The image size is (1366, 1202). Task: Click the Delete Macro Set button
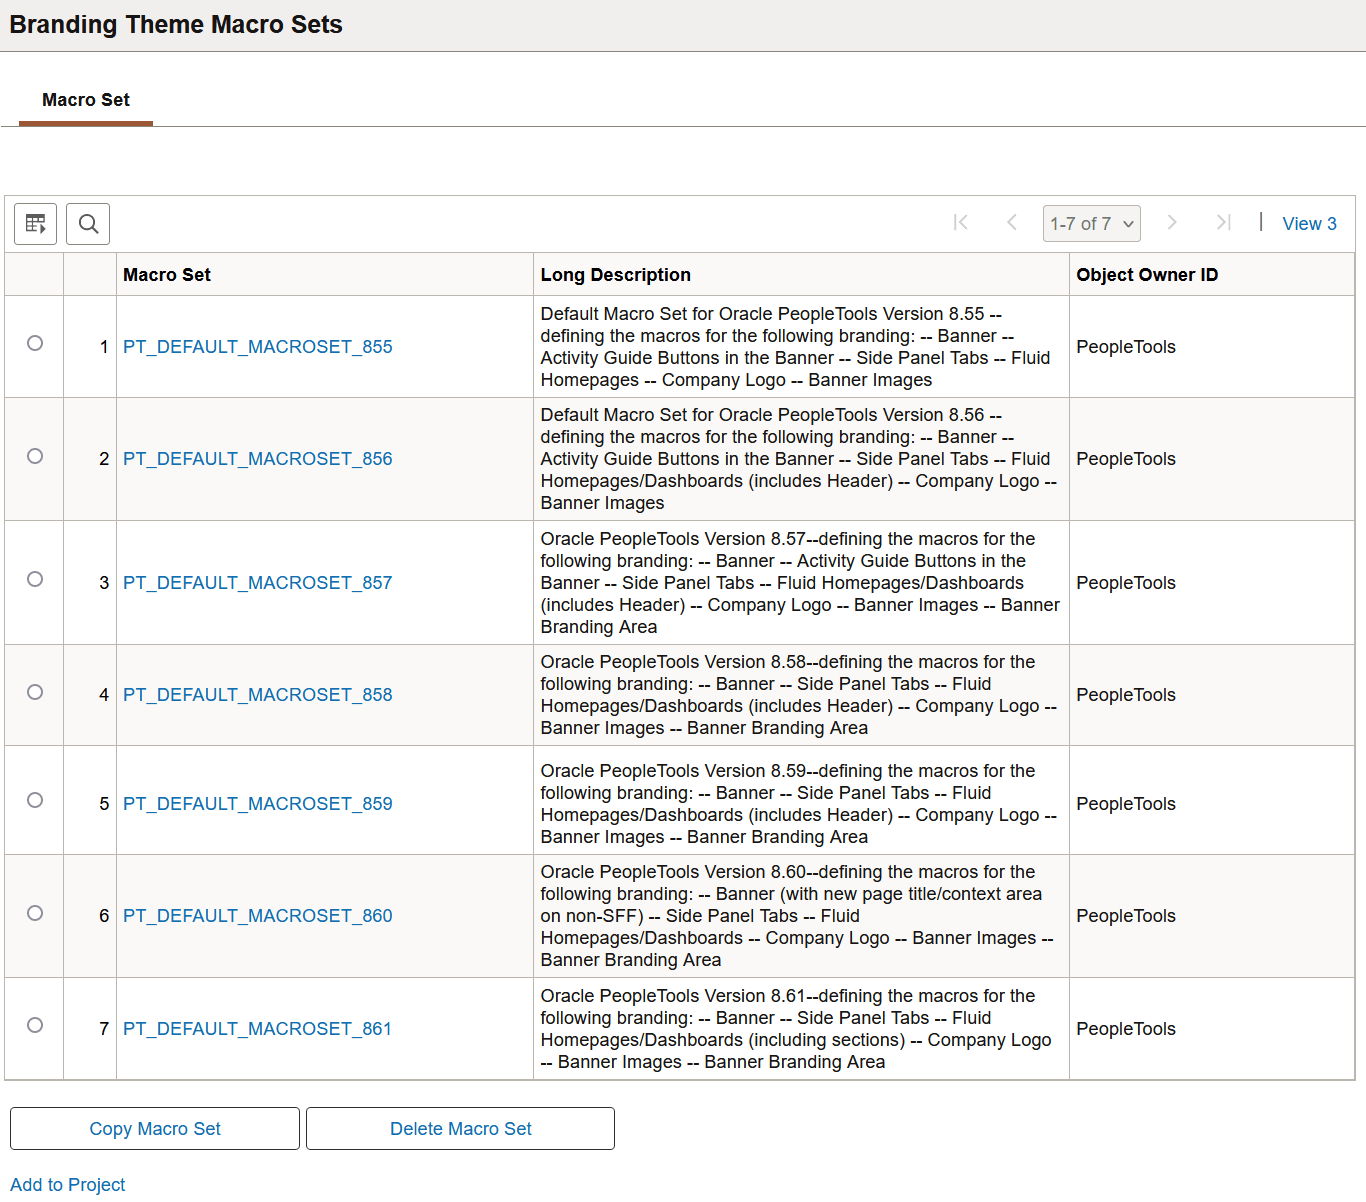tap(460, 1128)
